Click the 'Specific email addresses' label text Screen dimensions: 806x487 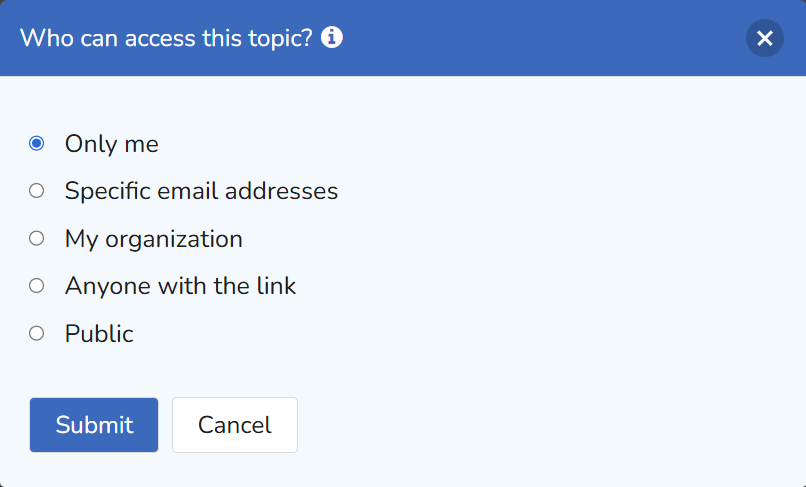[202, 191]
